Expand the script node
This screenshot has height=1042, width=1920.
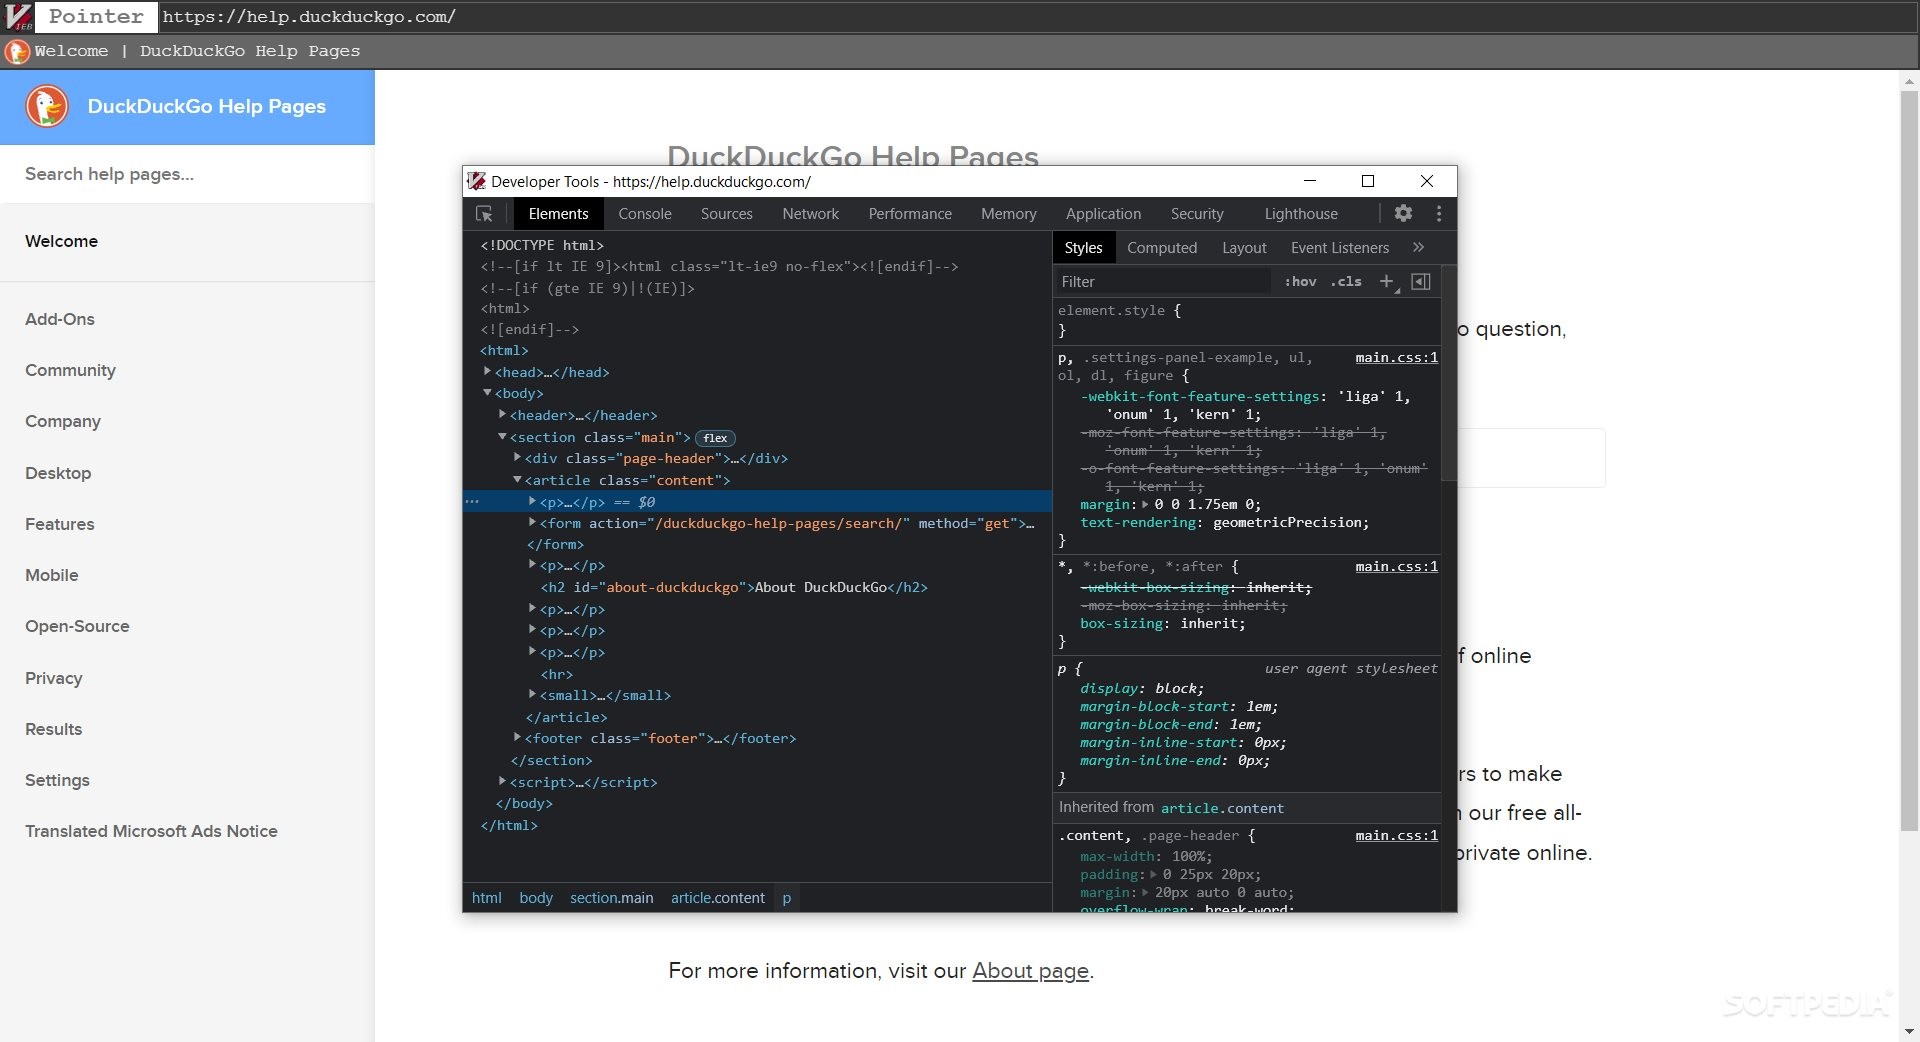[x=503, y=782]
